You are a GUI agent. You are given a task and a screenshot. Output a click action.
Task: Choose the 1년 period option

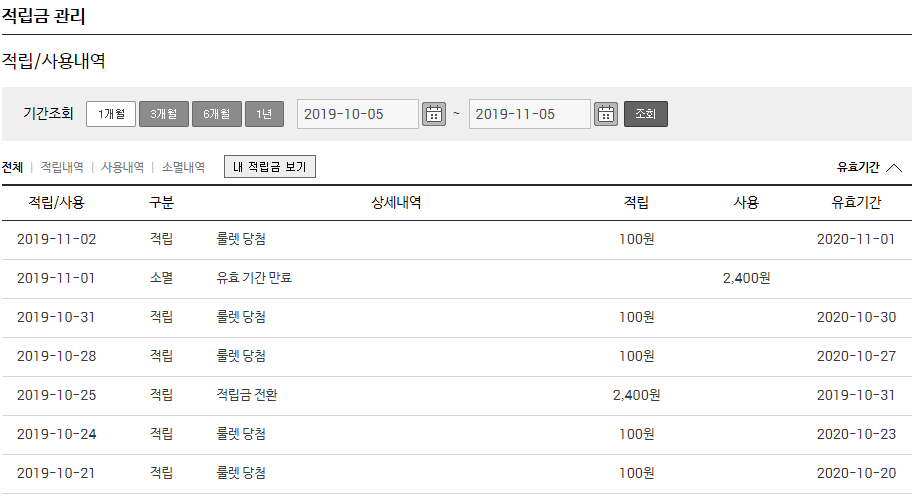[264, 114]
